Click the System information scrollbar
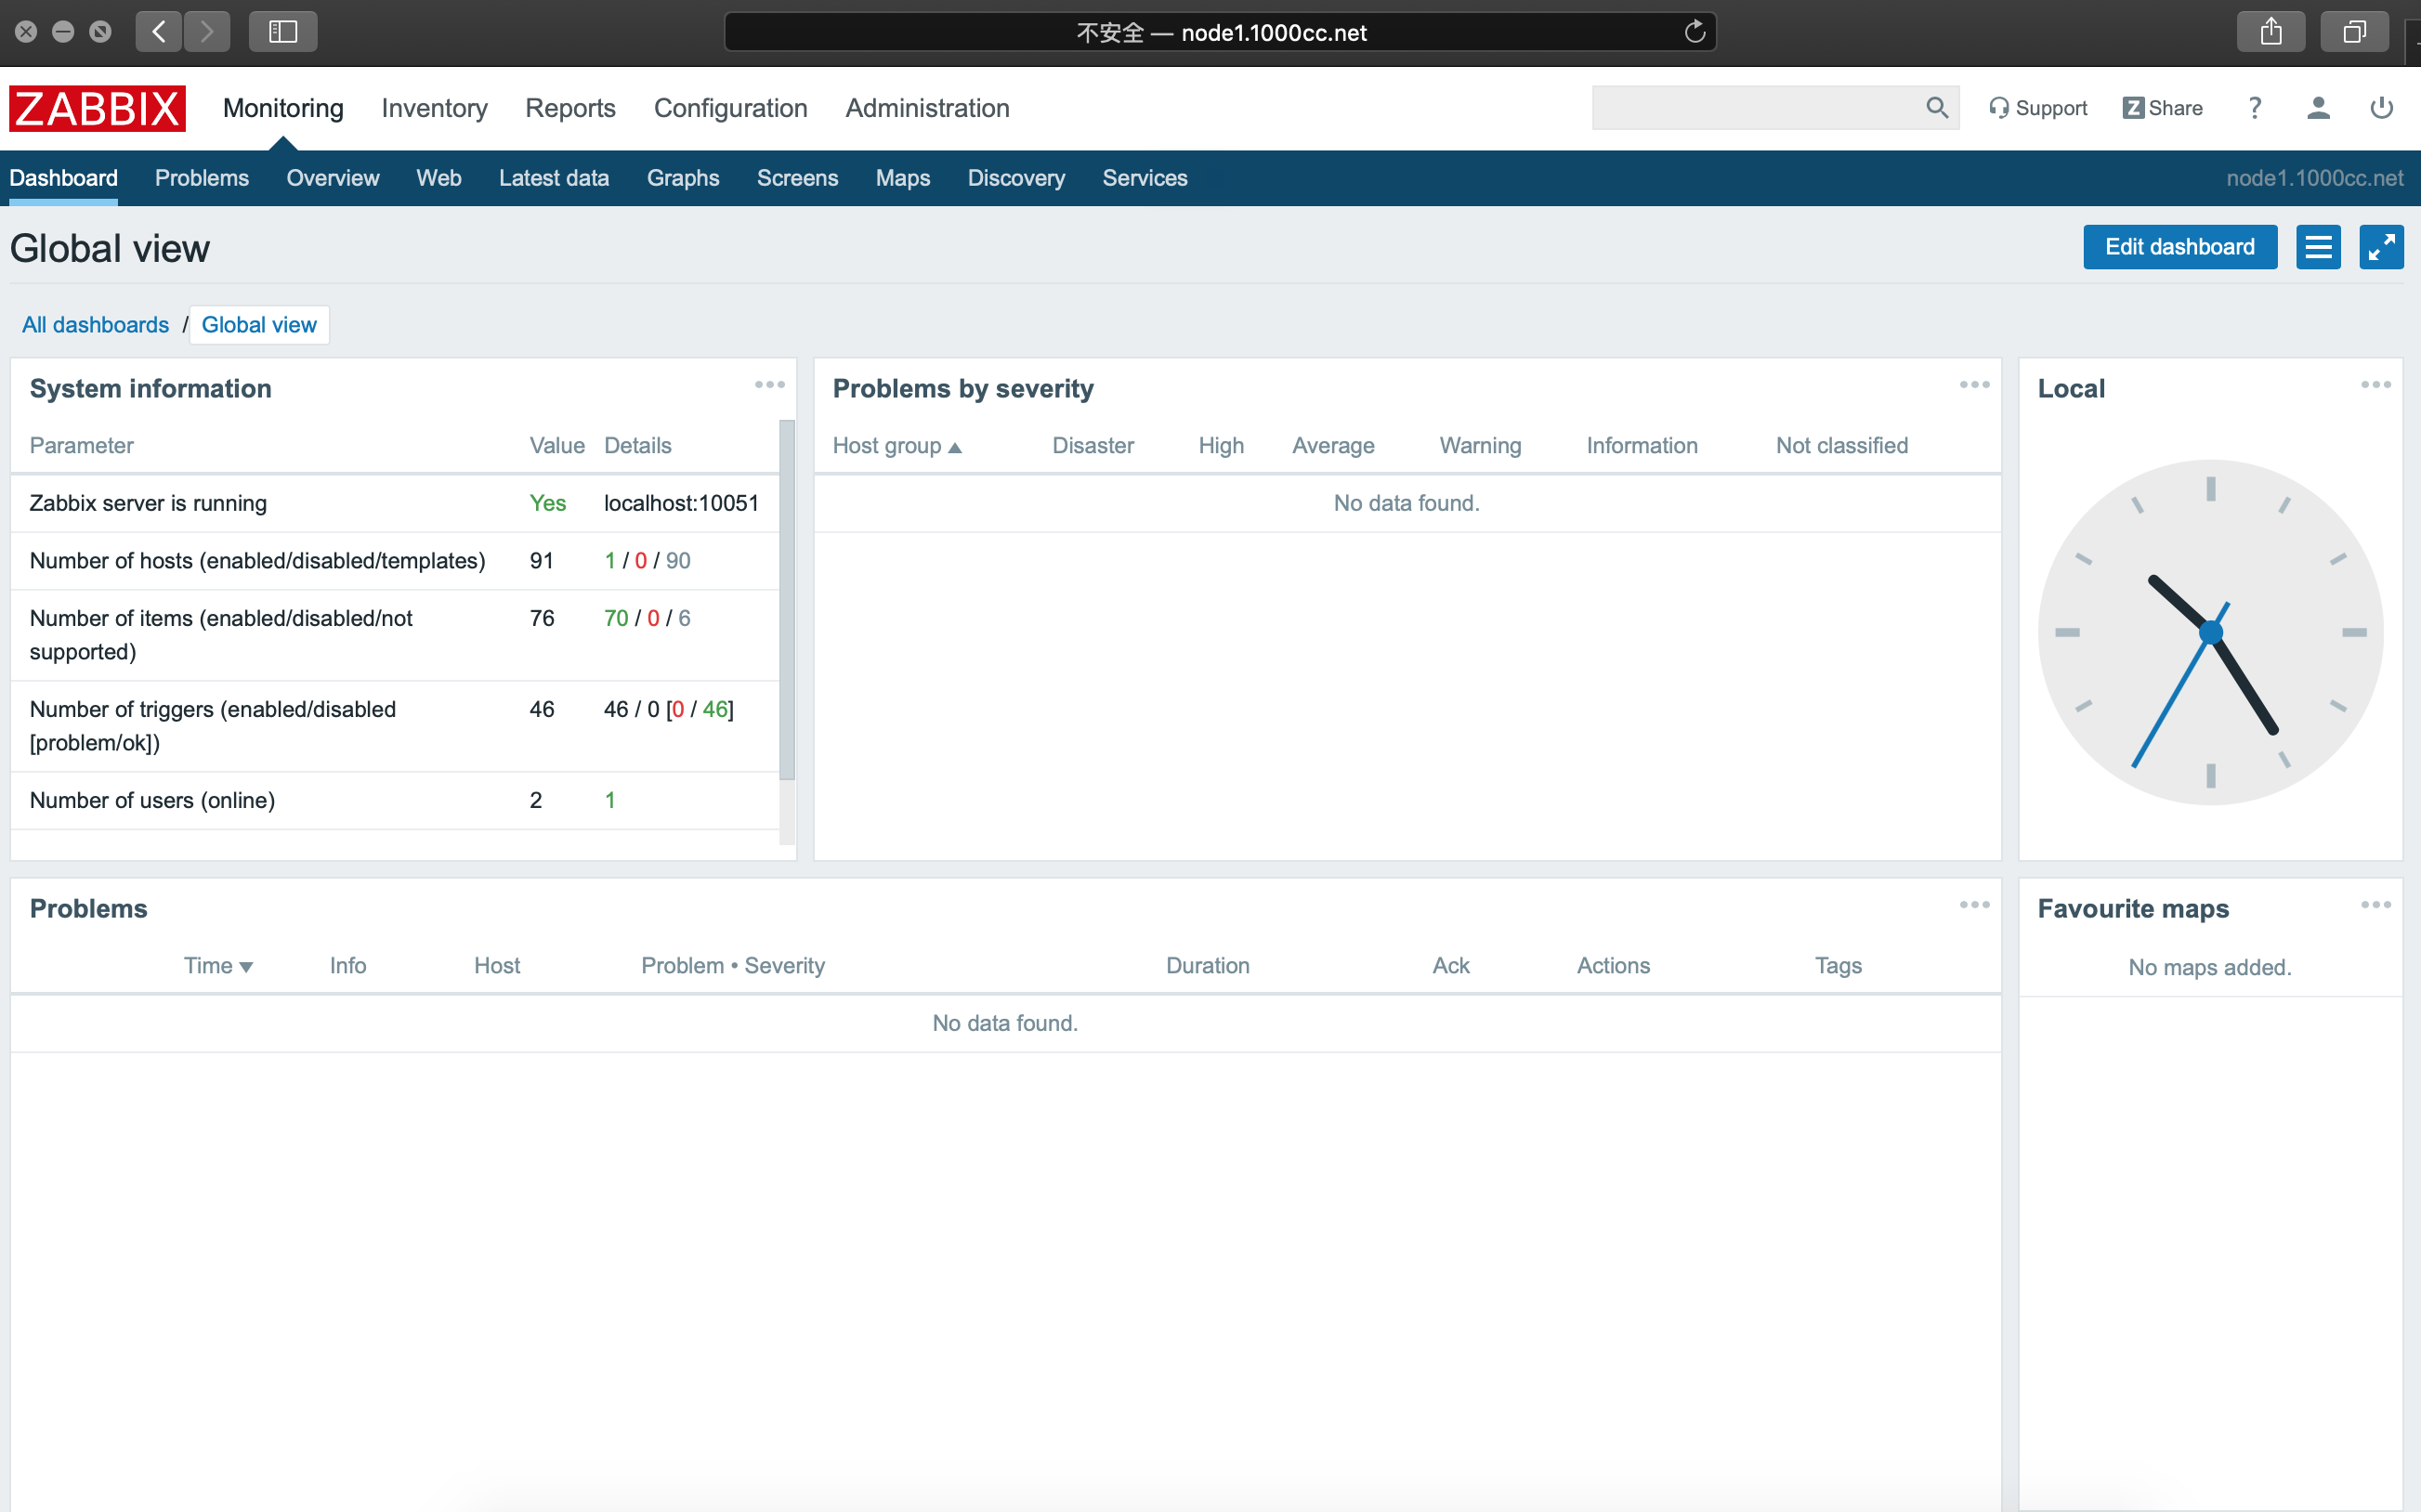2421x1512 pixels. pos(787,600)
